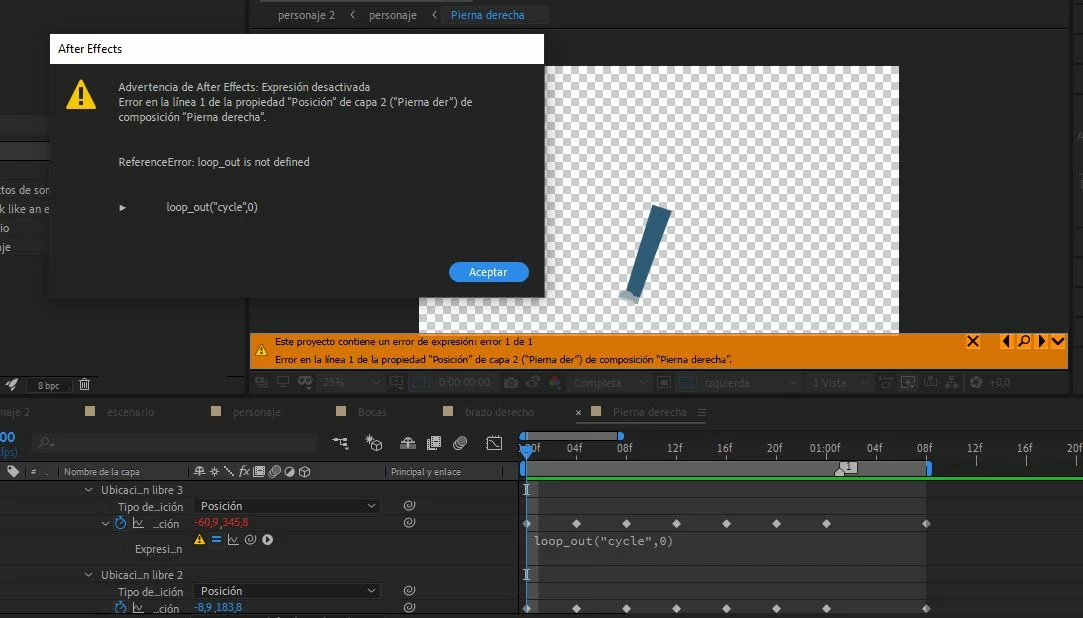Dismiss the orange expression error banner
The width and height of the screenshot is (1083, 618).
click(972, 341)
